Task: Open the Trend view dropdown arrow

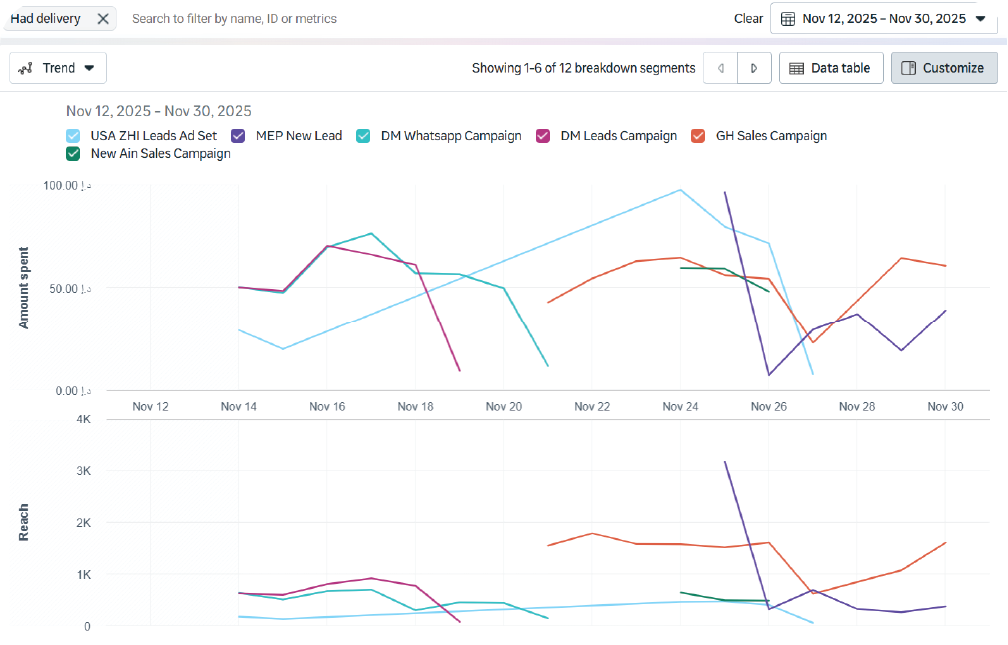Action: pos(89,68)
